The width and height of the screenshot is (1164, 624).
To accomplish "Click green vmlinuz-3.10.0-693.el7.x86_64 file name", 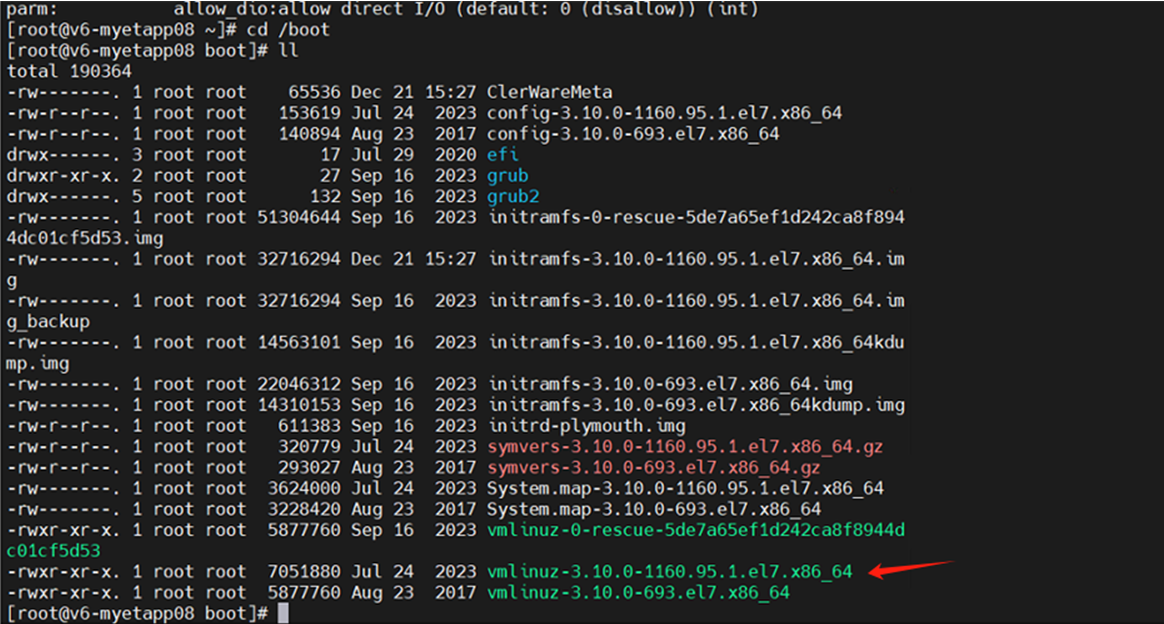I will pyautogui.click(x=638, y=592).
